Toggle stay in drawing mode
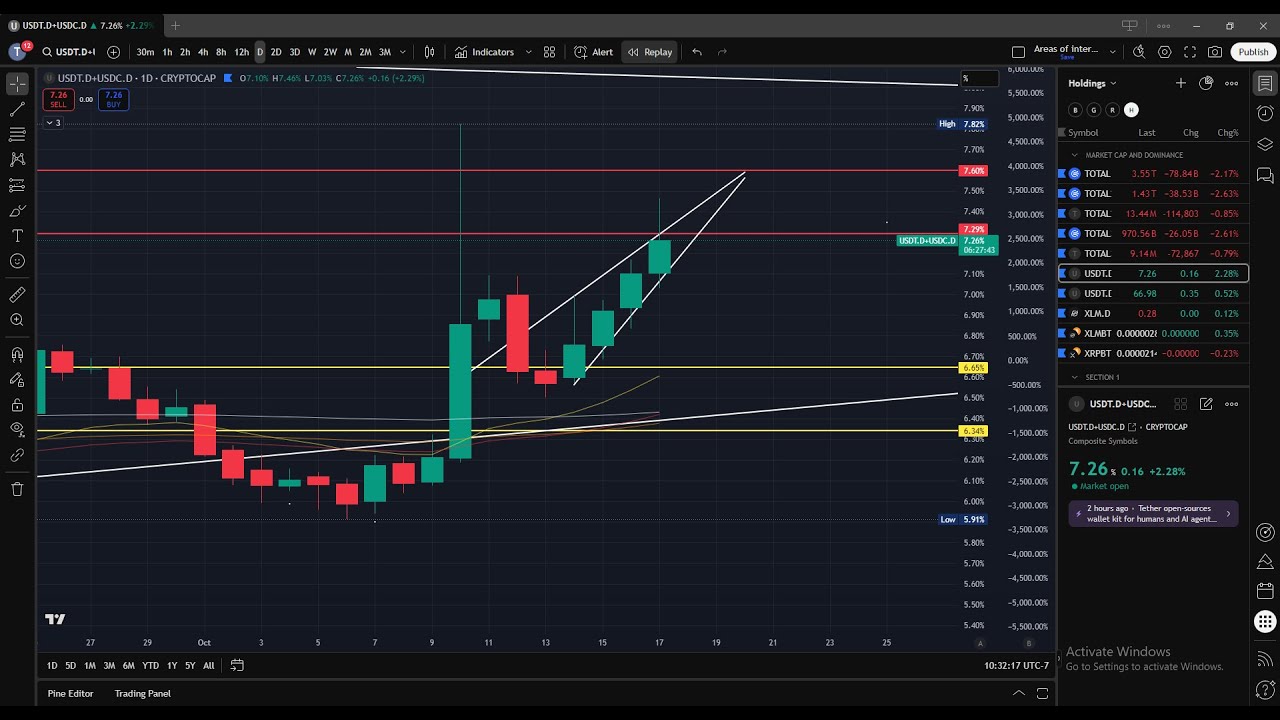The width and height of the screenshot is (1280, 720). pos(17,379)
